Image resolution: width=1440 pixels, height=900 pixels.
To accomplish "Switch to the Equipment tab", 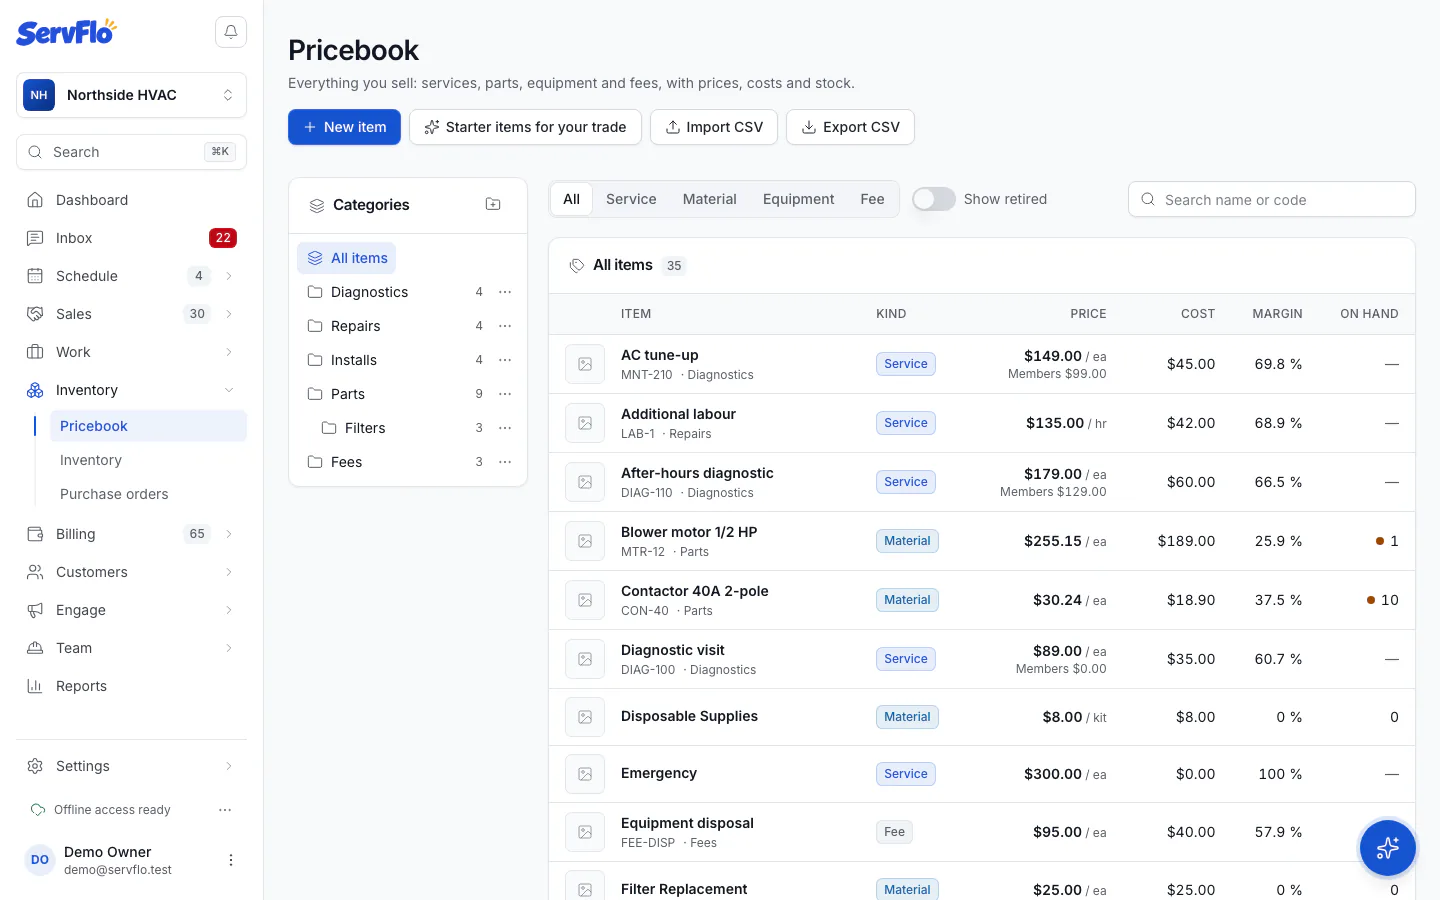I will 798,199.
